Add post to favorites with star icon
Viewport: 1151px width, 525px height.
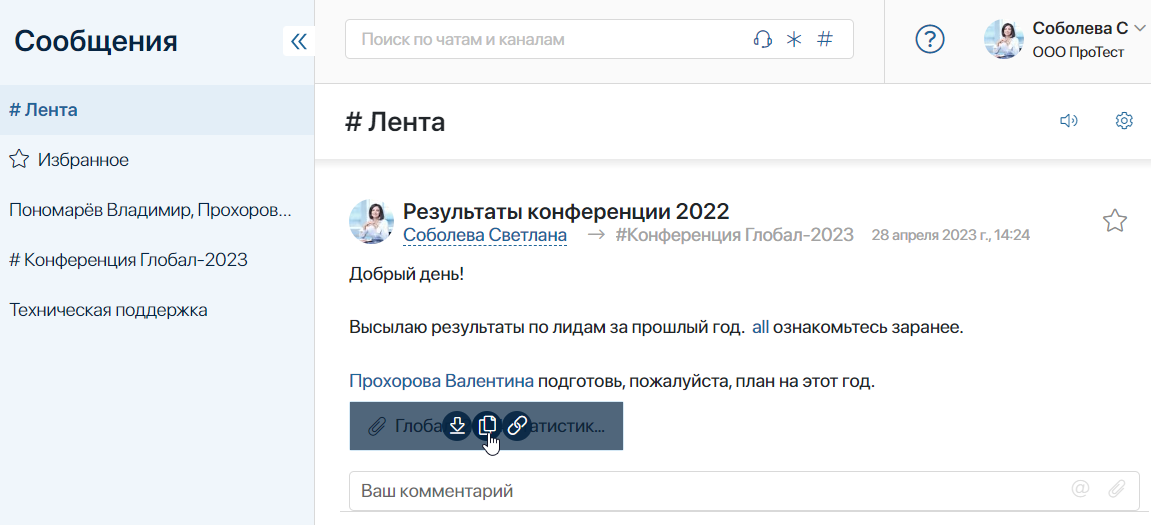[x=1115, y=221]
